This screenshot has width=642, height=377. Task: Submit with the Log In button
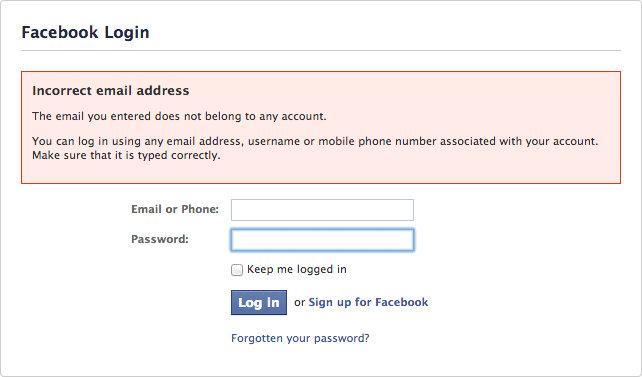pos(259,303)
